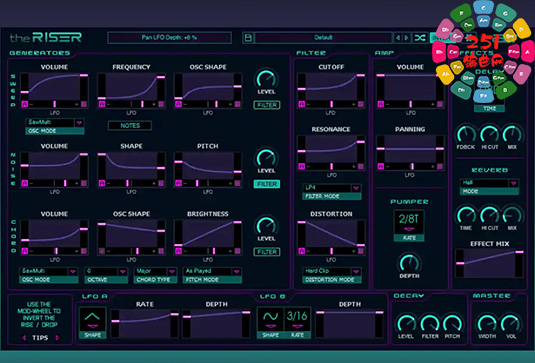Click the Reverb HI CUT knob
Image resolution: width=535 pixels, height=363 pixels.
coord(490,215)
